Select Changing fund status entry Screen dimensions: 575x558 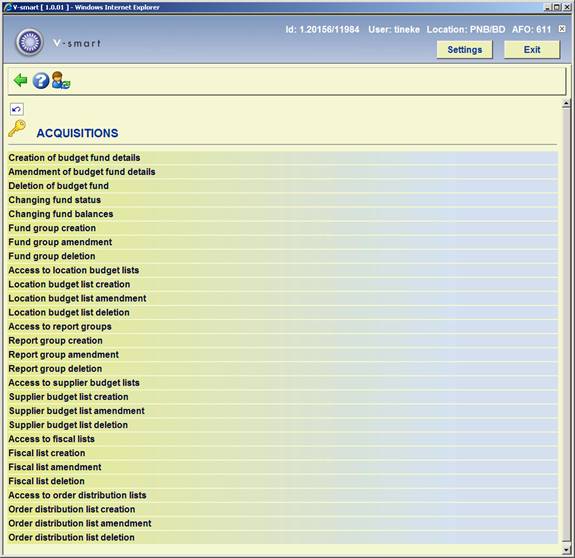283,200
